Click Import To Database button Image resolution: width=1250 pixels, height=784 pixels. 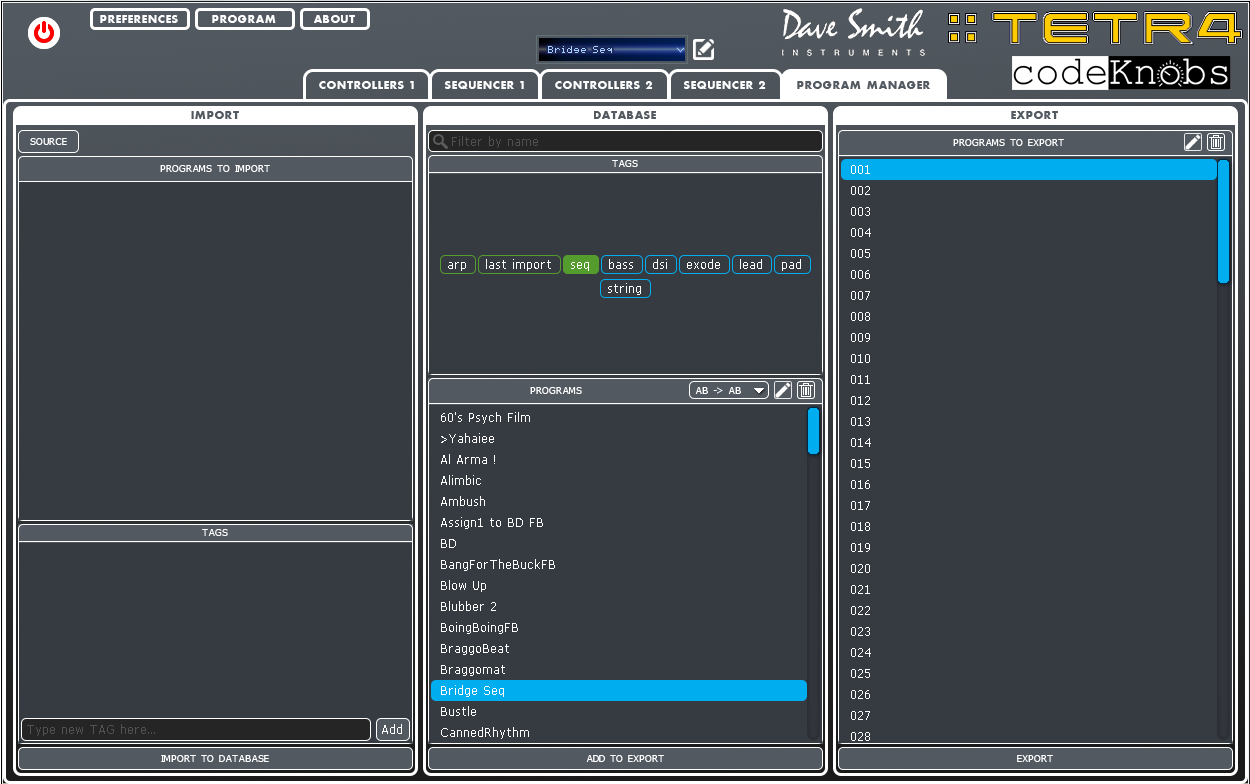tap(215, 759)
